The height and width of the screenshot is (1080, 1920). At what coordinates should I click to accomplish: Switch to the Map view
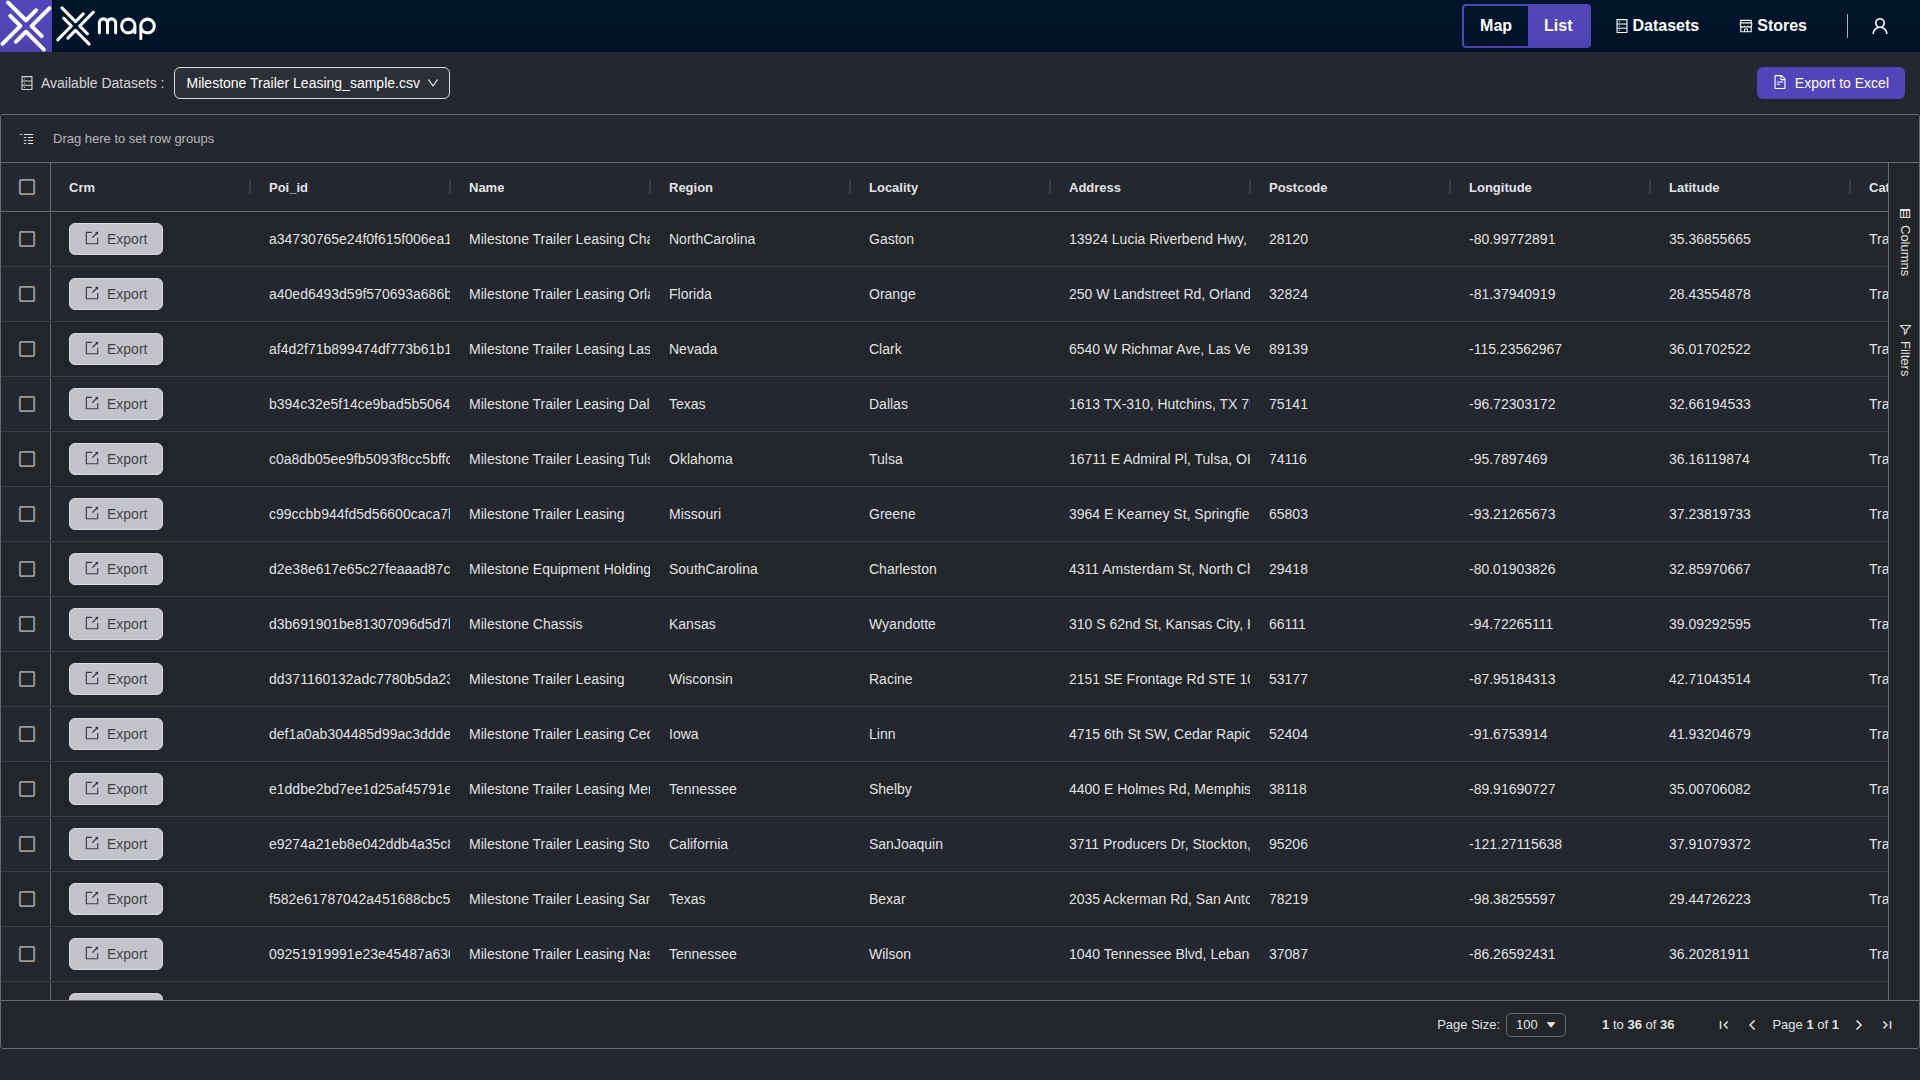click(1496, 25)
